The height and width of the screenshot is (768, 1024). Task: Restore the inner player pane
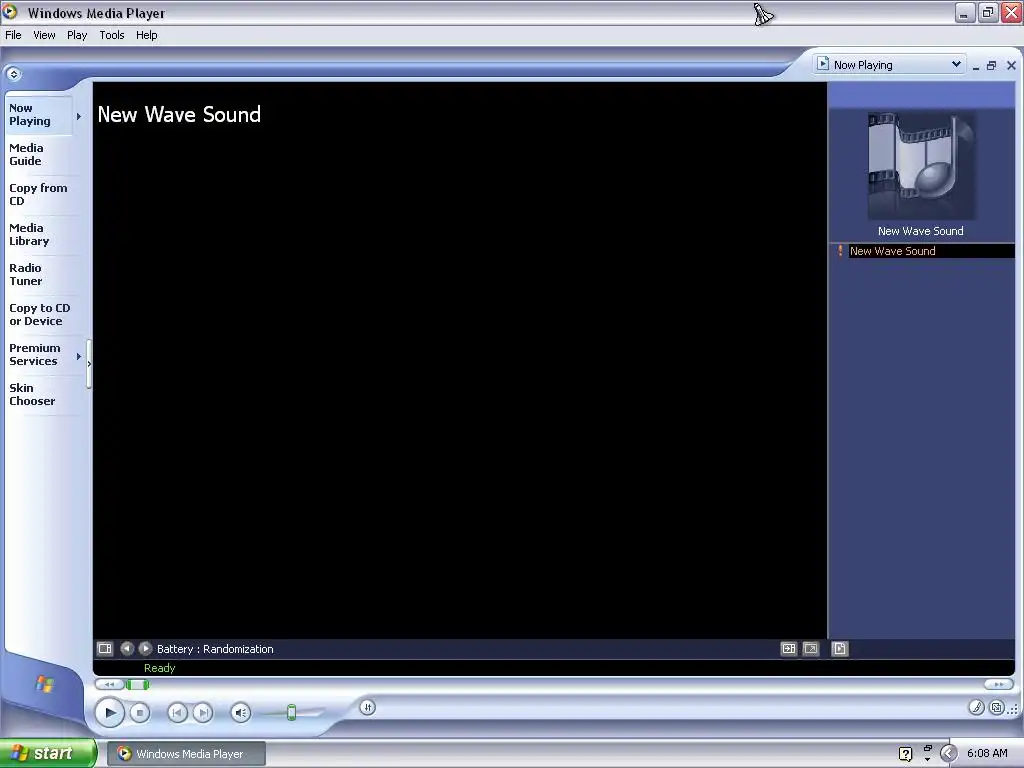(x=991, y=65)
